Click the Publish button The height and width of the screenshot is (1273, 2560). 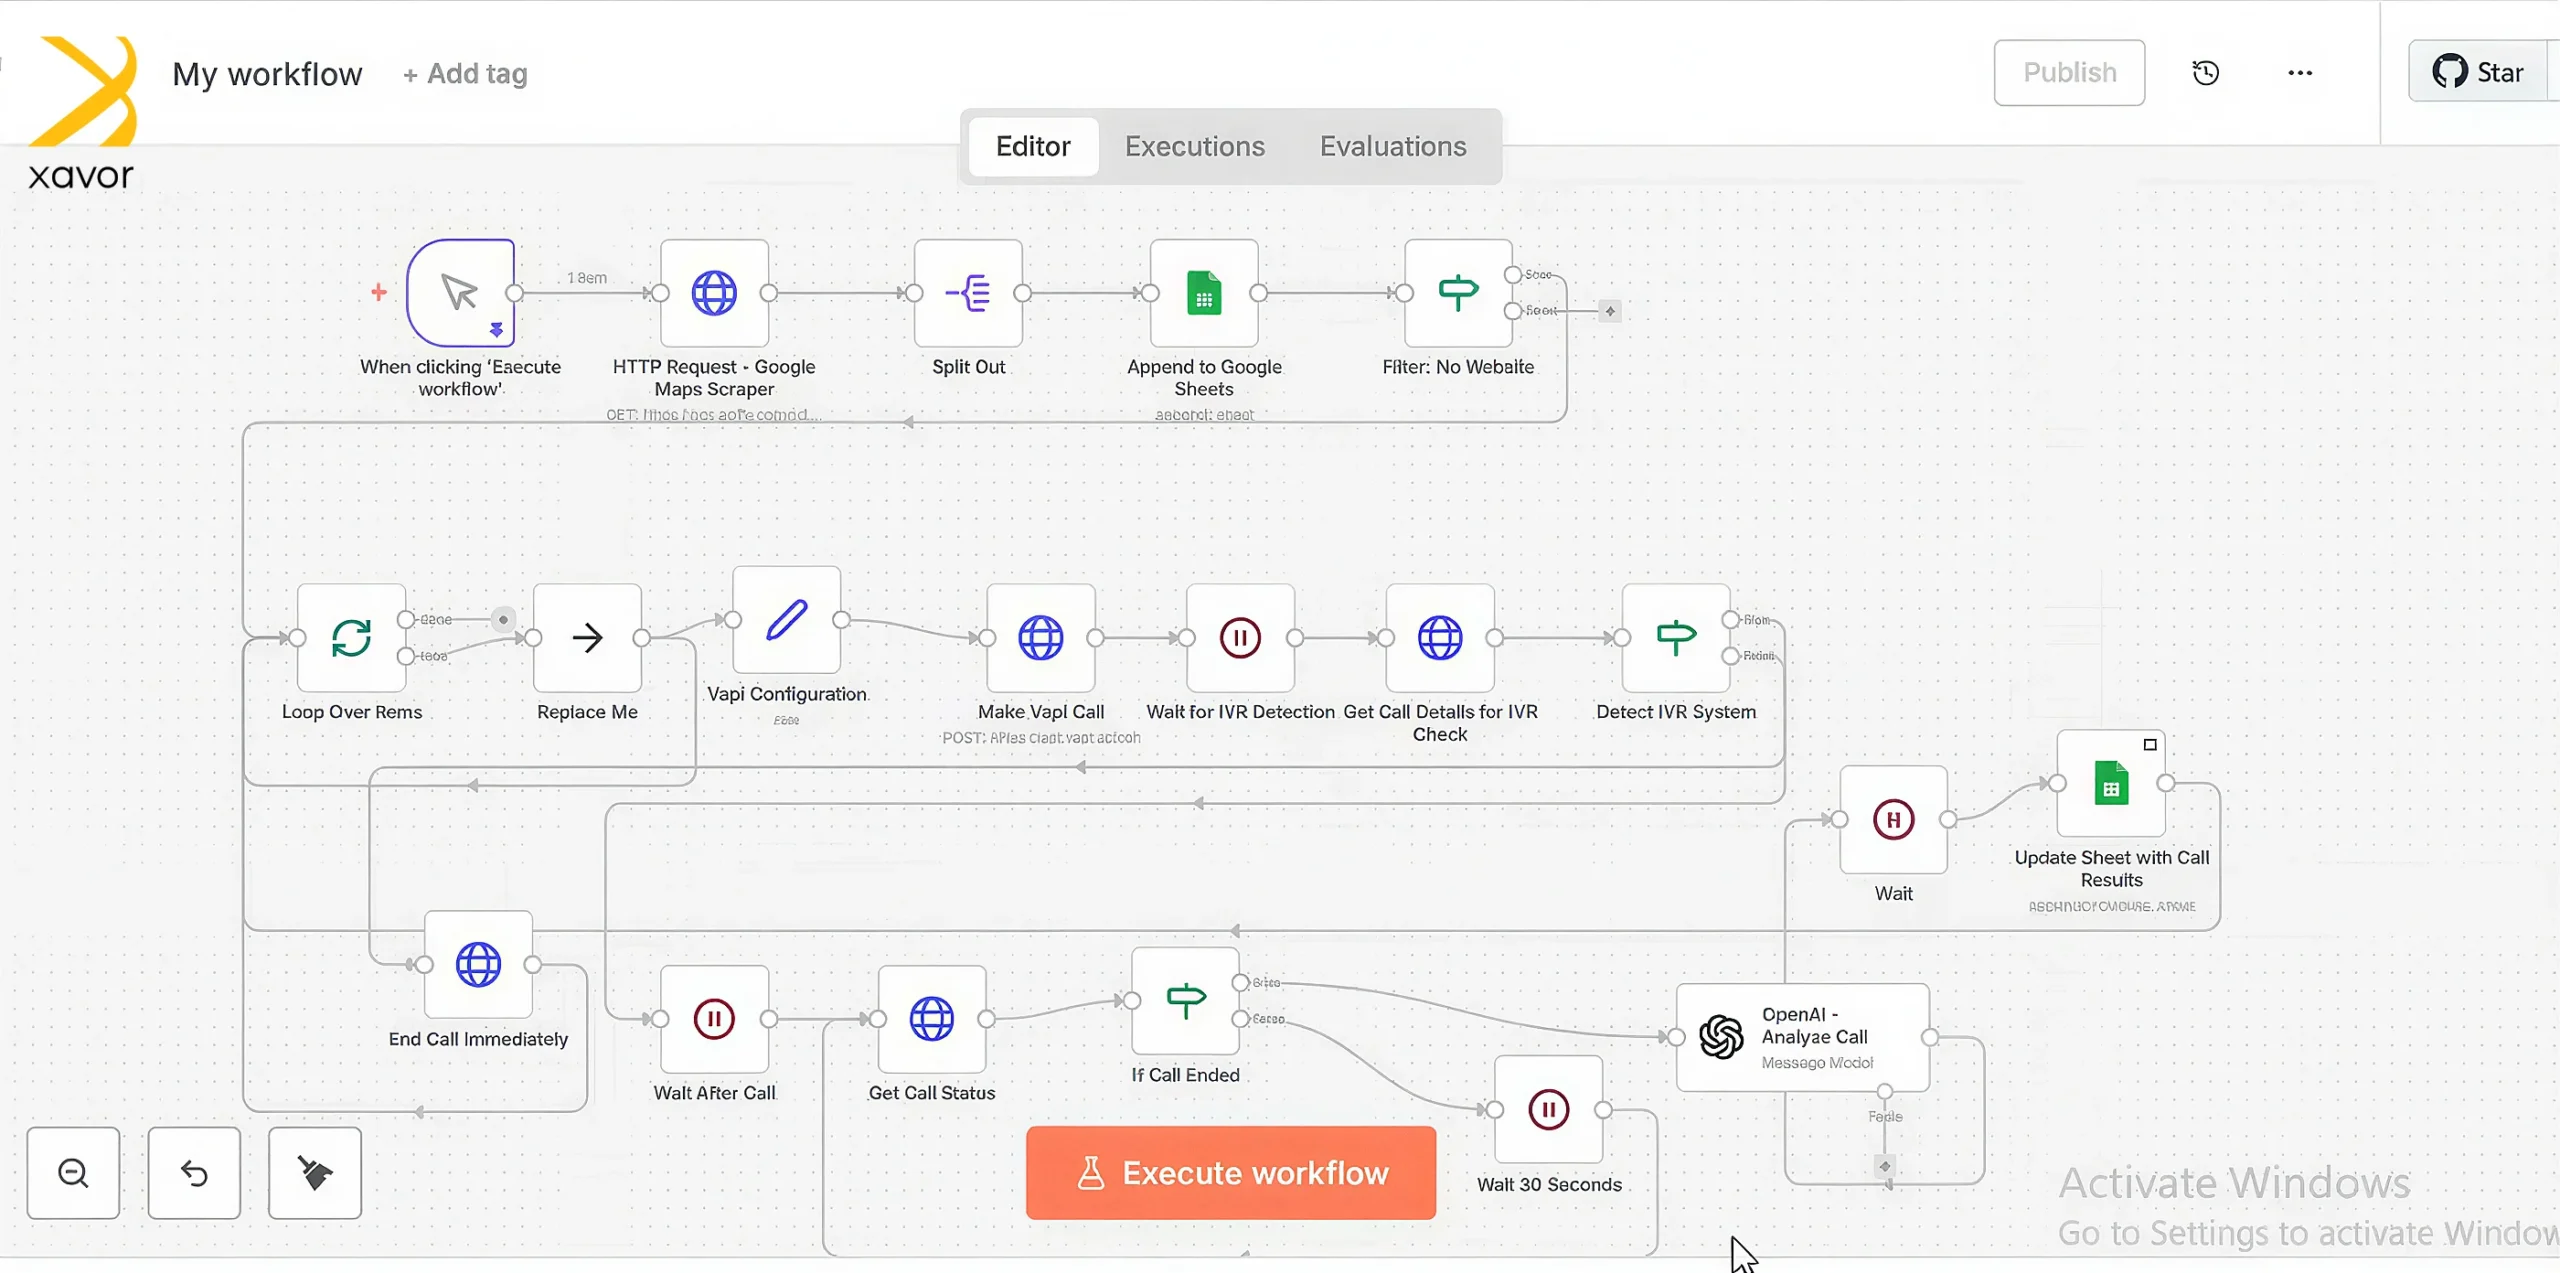pyautogui.click(x=2069, y=73)
